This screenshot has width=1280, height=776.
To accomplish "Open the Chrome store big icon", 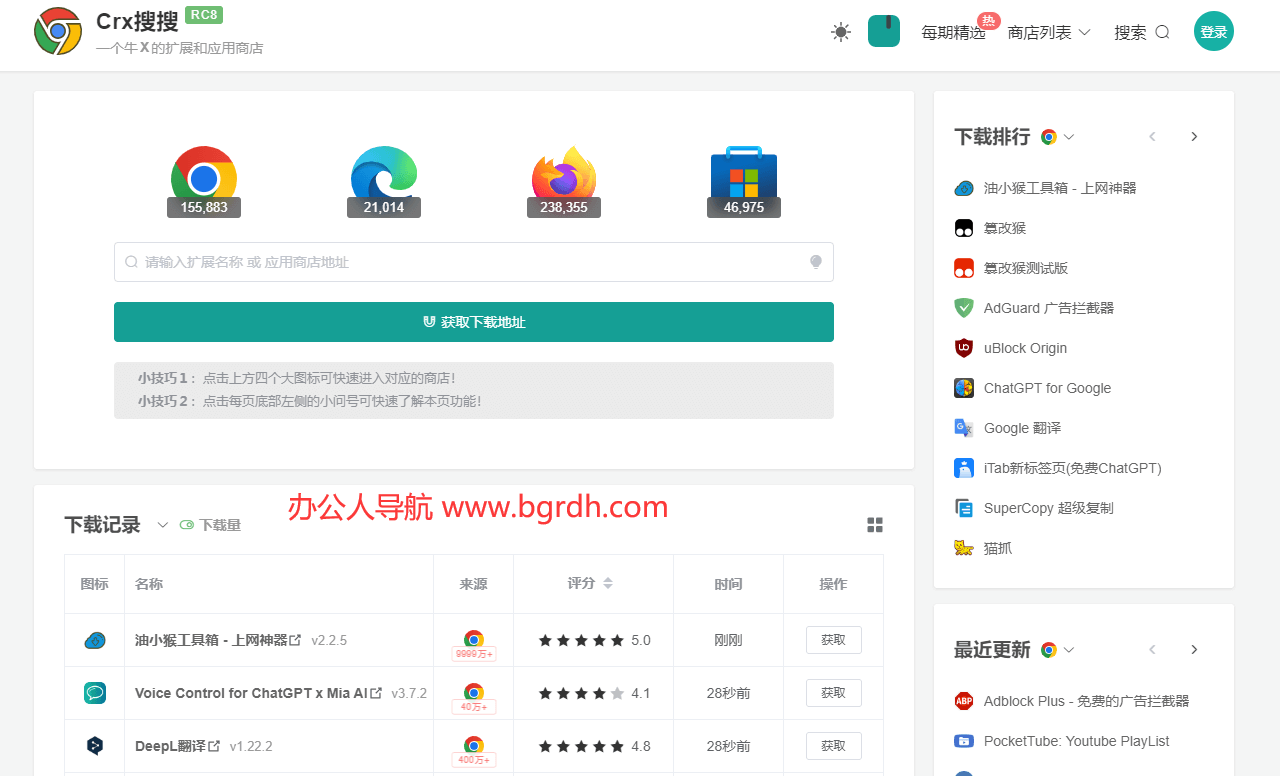I will [204, 180].
